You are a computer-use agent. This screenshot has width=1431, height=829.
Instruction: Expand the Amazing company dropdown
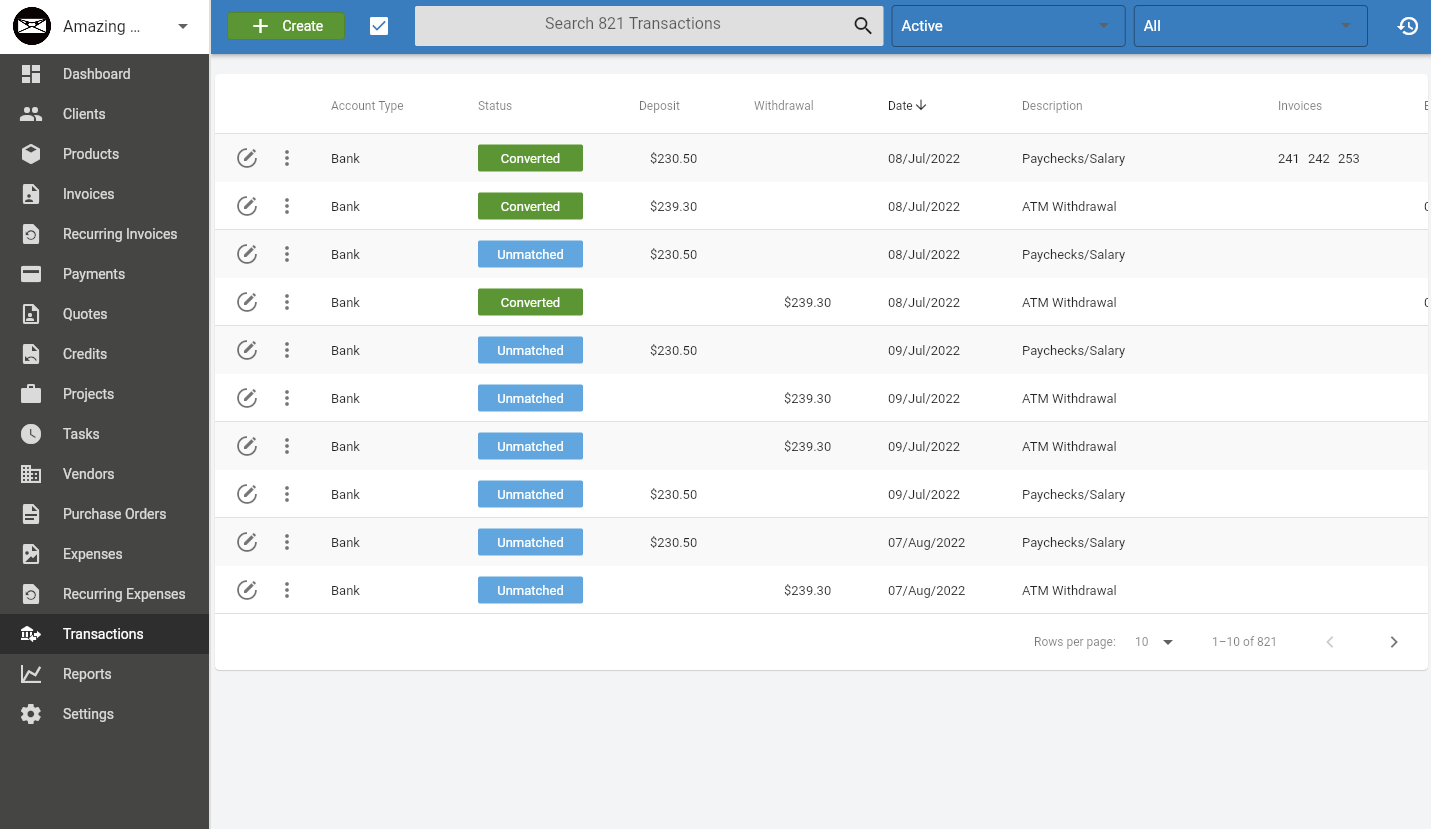183,26
